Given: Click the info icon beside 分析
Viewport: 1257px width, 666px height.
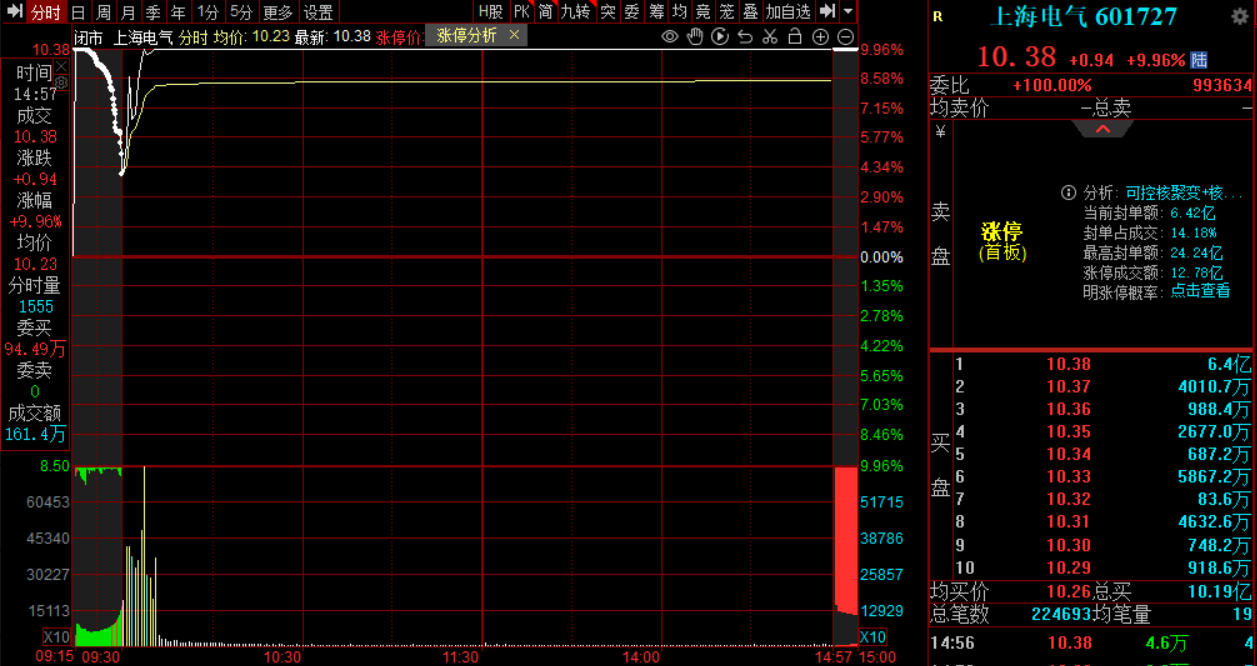Looking at the screenshot, I should [x=1069, y=192].
